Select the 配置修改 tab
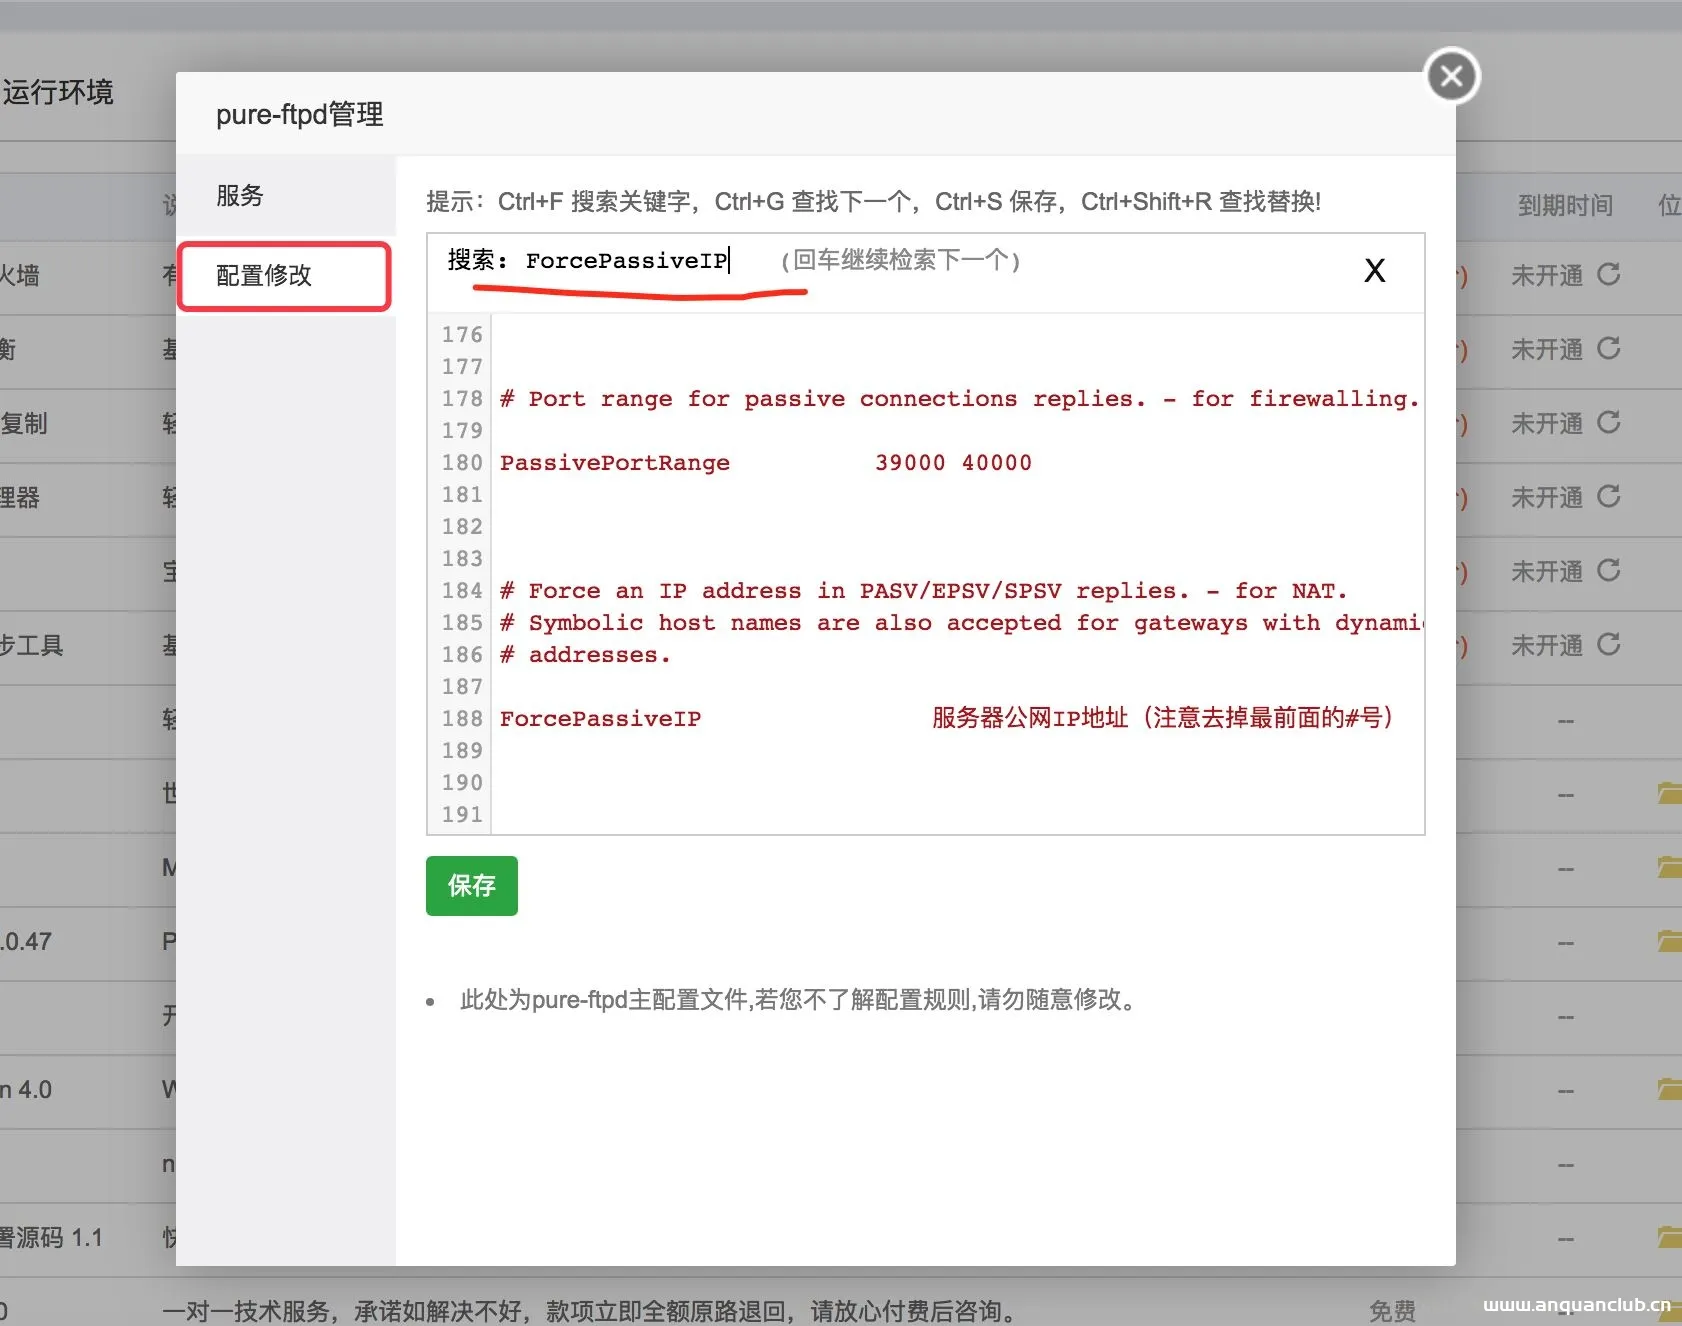The image size is (1682, 1326). (283, 277)
